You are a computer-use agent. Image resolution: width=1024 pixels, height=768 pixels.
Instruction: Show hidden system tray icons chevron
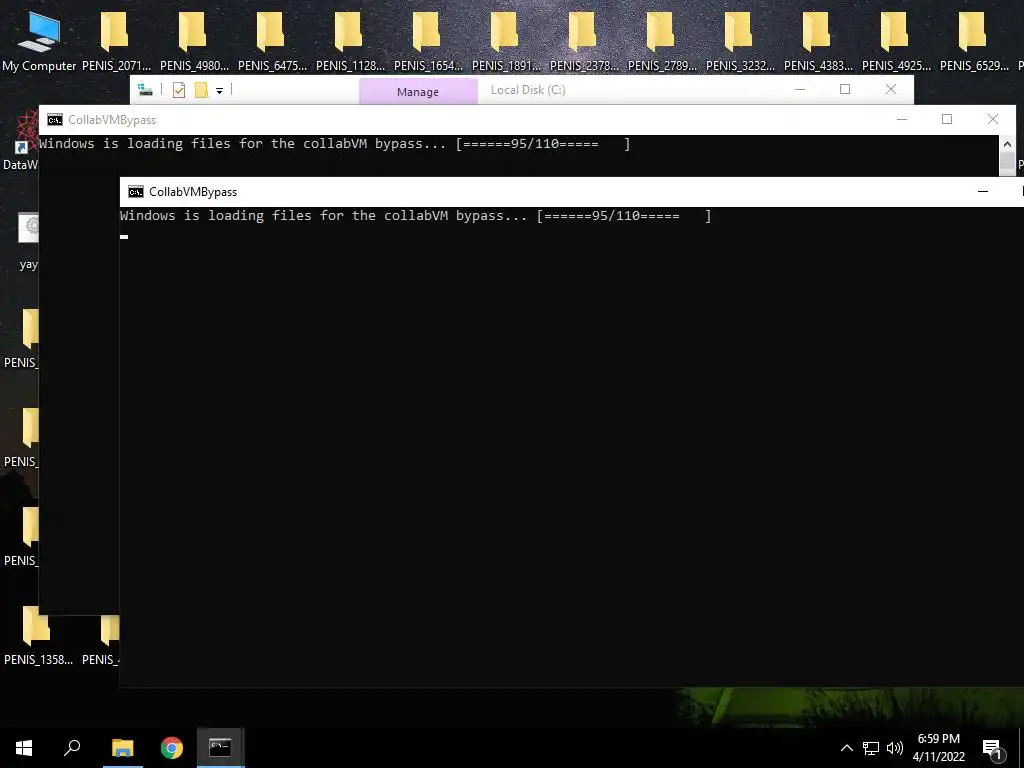coord(846,748)
